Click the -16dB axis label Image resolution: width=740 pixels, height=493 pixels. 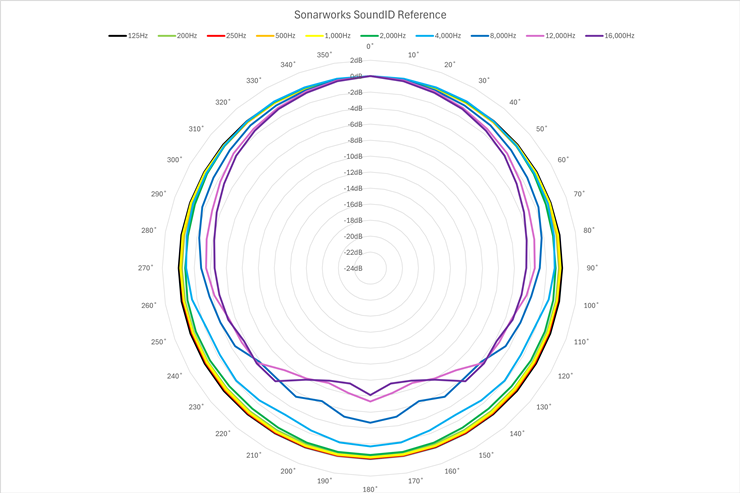(x=353, y=204)
